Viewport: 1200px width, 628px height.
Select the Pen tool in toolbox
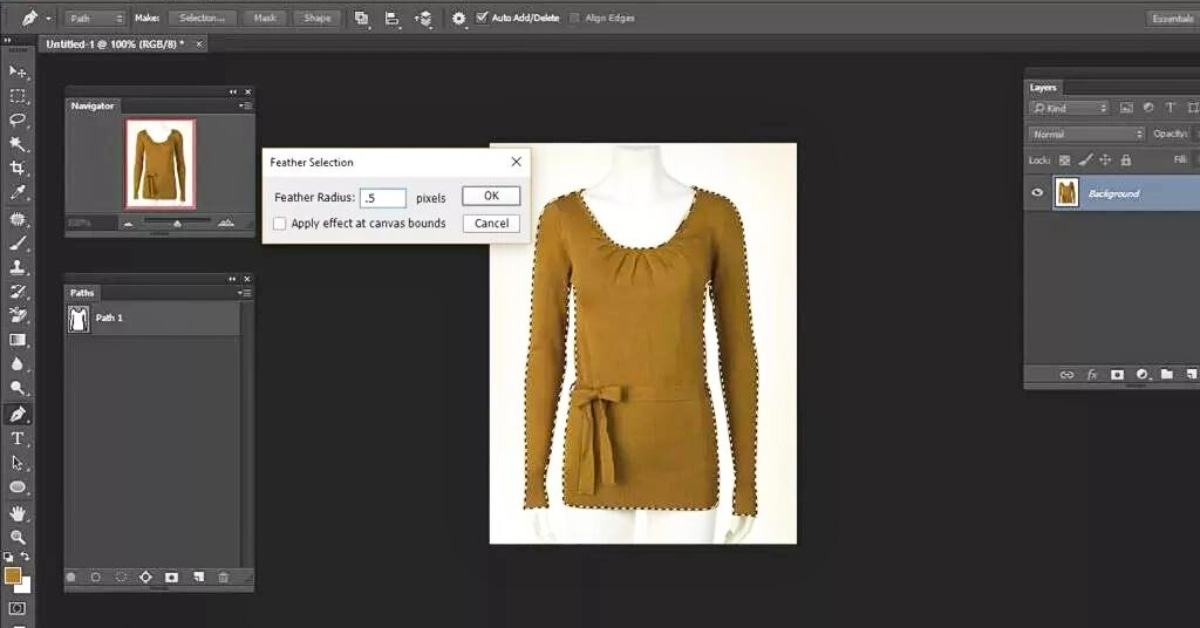pyautogui.click(x=17, y=414)
